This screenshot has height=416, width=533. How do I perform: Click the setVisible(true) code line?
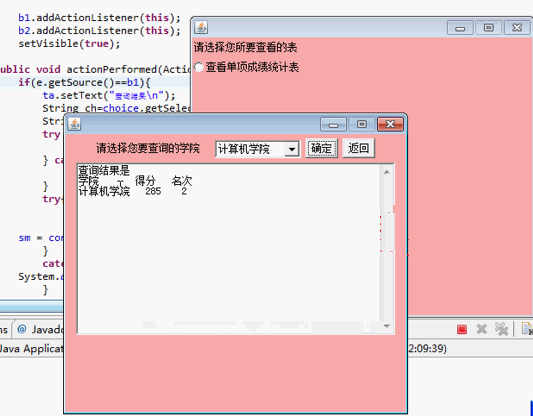pos(69,44)
